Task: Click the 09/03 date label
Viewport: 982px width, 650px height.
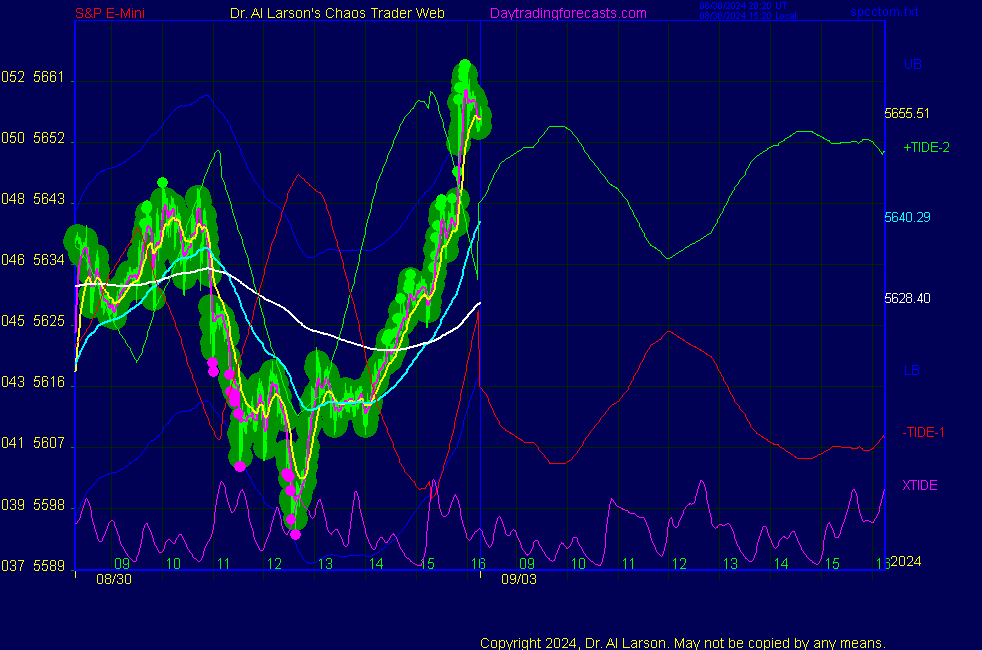Action: pyautogui.click(x=519, y=579)
